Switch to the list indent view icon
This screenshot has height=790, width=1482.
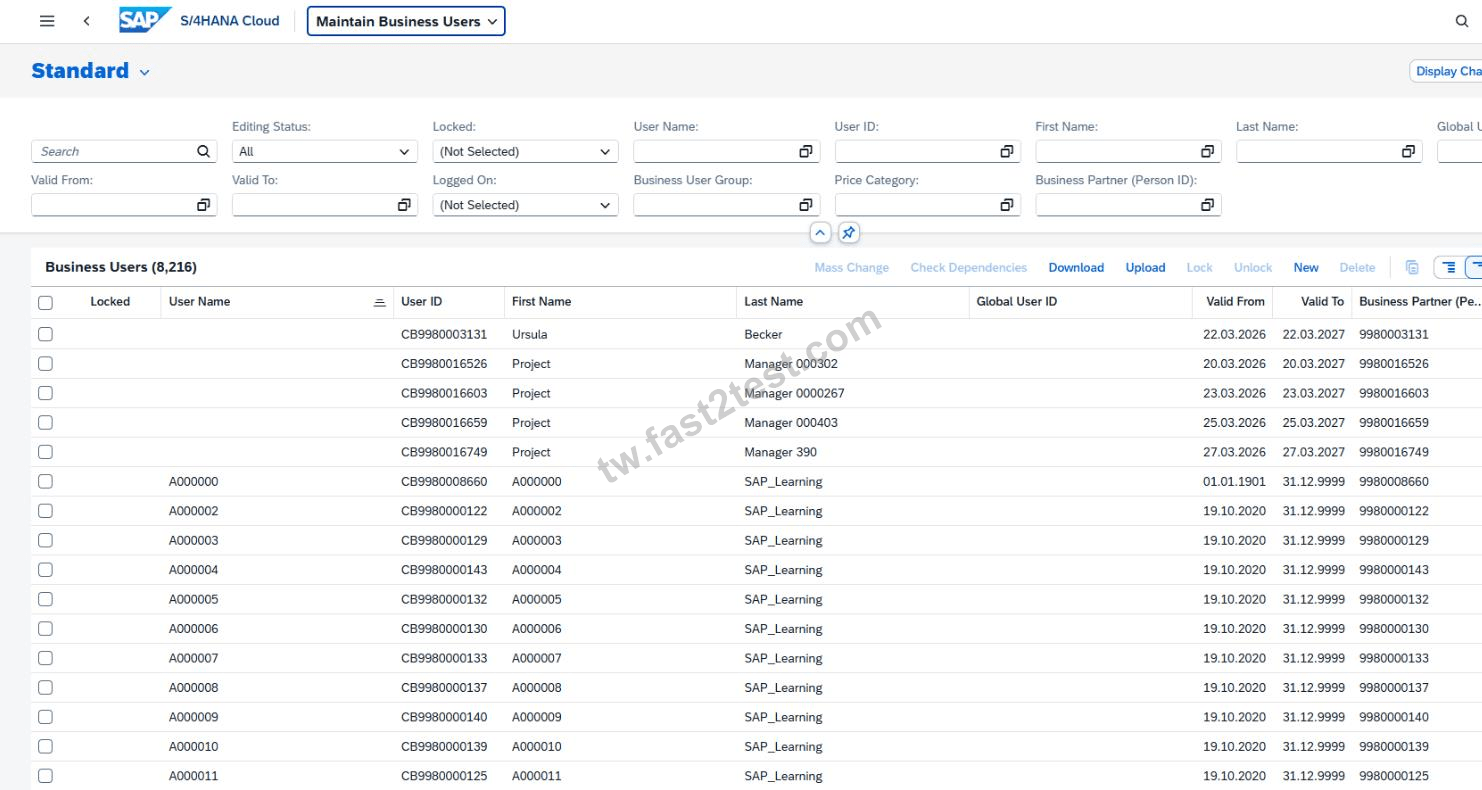[x=1449, y=267]
